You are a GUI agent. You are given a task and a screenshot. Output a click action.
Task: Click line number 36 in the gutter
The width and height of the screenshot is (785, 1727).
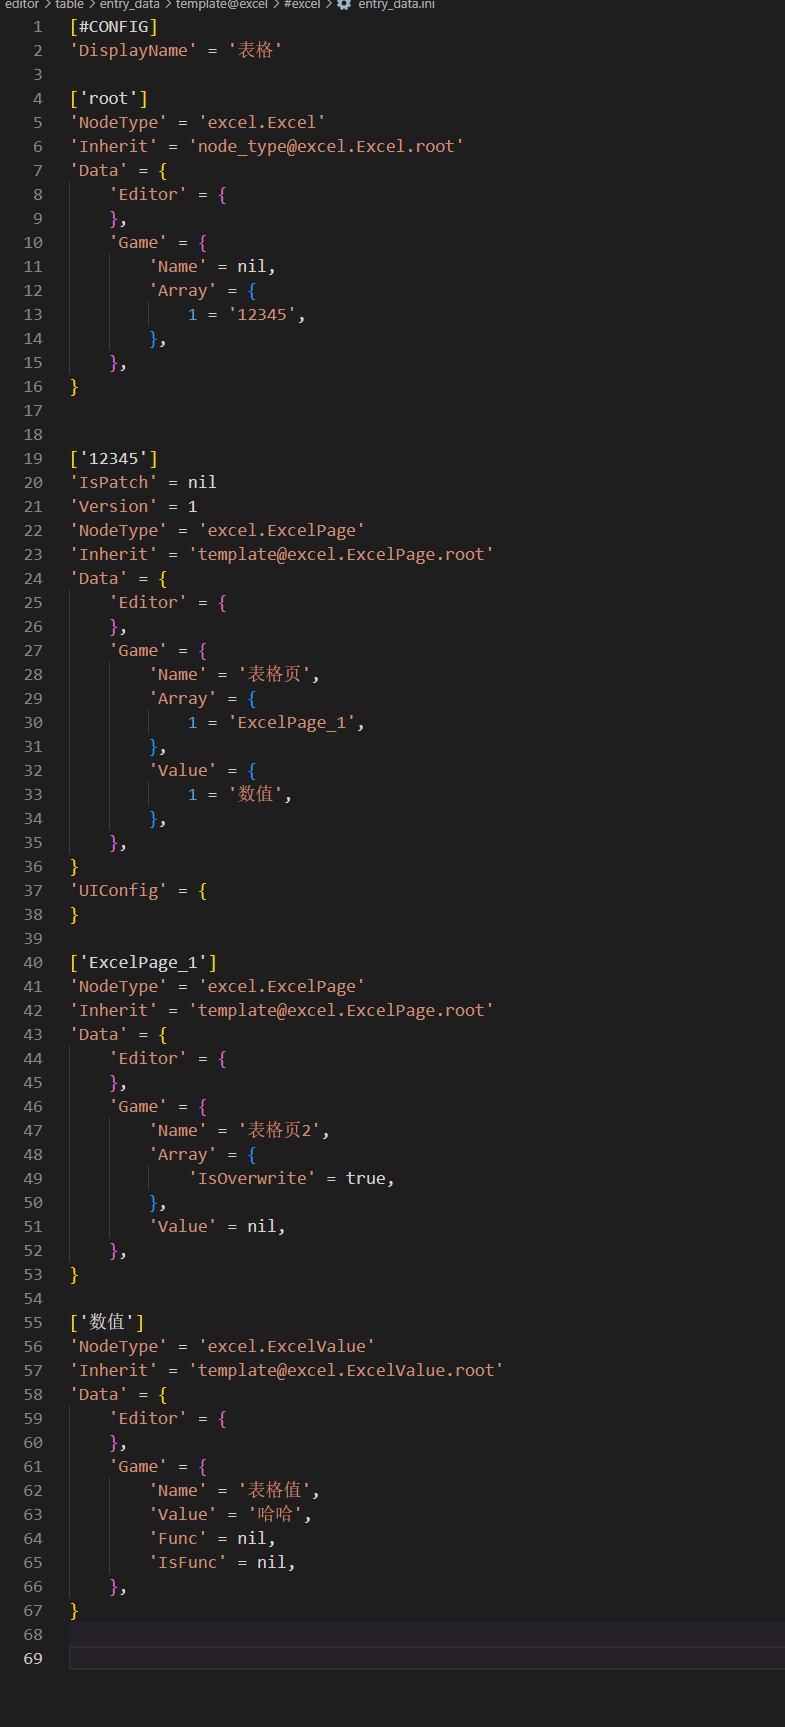pos(33,866)
